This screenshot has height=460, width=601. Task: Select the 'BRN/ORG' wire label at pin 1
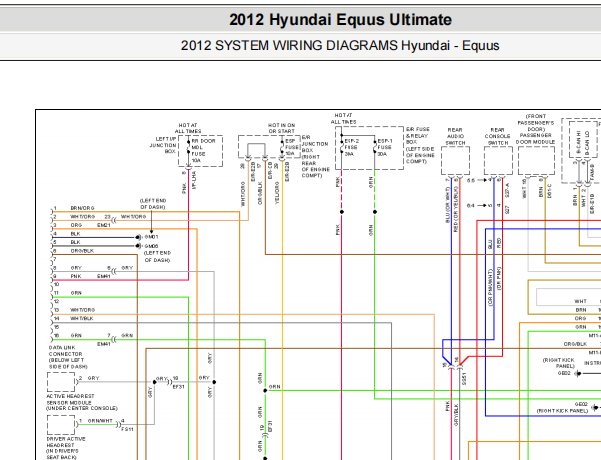coord(82,208)
